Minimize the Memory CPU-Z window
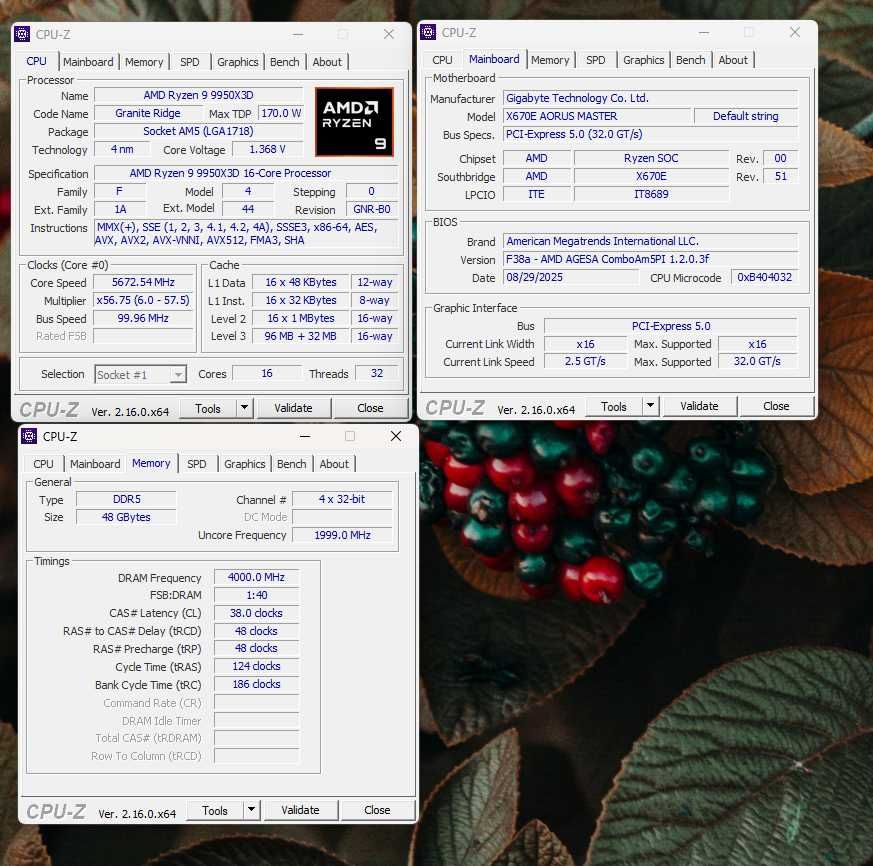Image resolution: width=873 pixels, height=866 pixels. pyautogui.click(x=305, y=436)
